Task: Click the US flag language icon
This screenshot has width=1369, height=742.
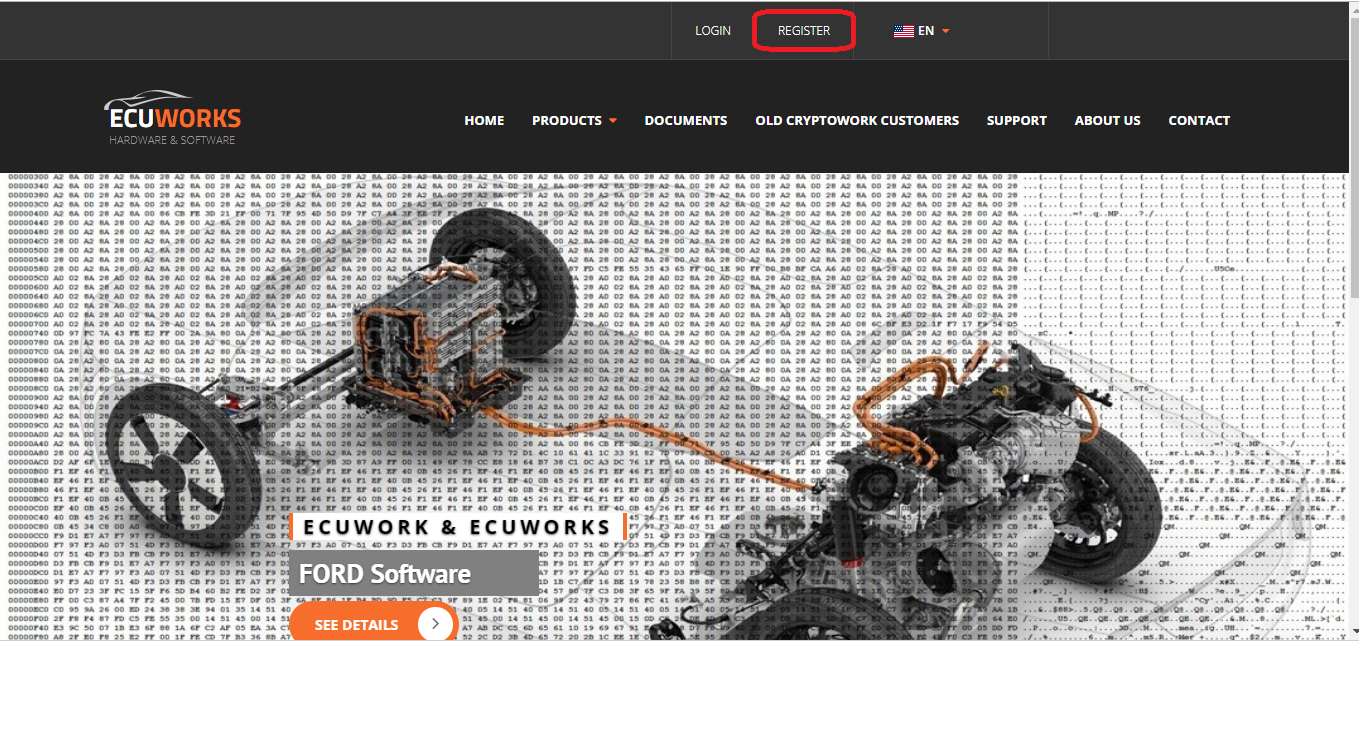Action: [x=904, y=31]
